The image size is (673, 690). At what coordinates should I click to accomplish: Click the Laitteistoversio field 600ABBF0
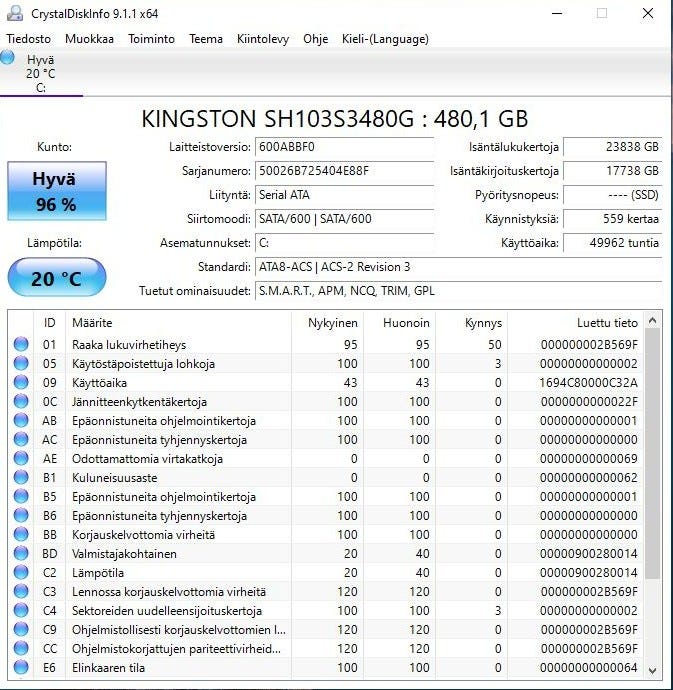click(344, 147)
